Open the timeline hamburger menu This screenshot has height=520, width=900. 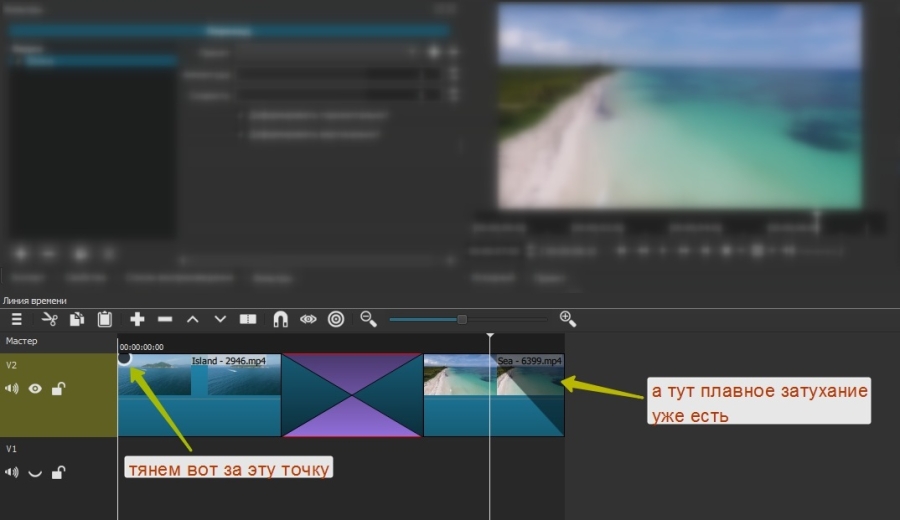pos(16,319)
